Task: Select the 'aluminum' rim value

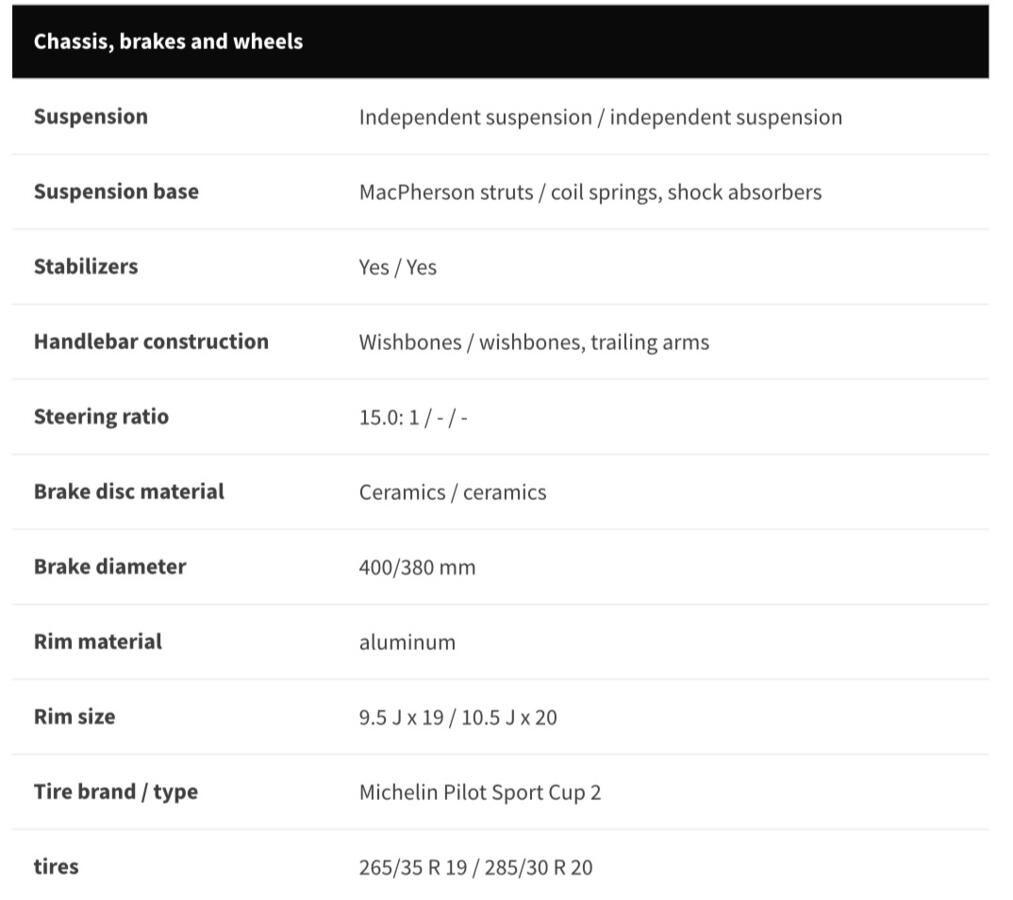Action: tap(407, 642)
